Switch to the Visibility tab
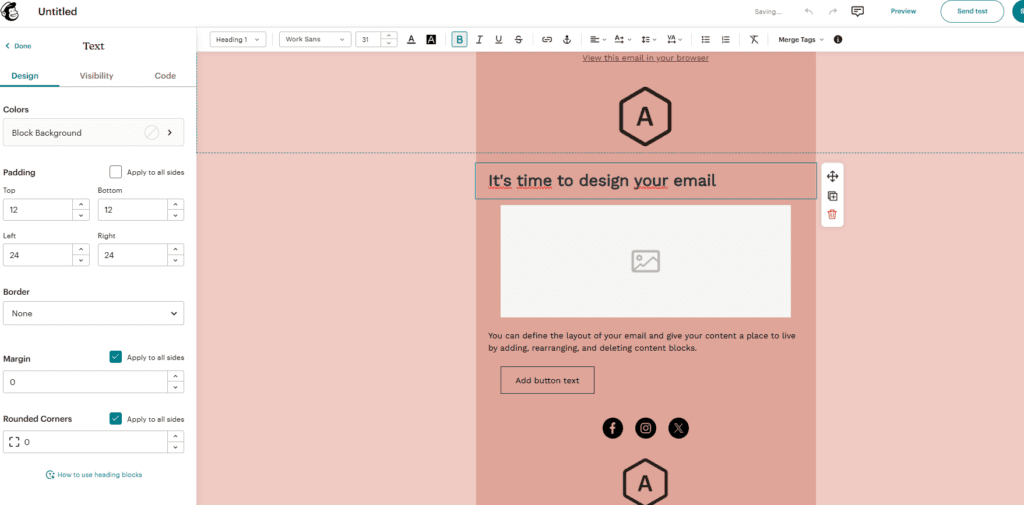The width and height of the screenshot is (1024, 505). pyautogui.click(x=97, y=76)
